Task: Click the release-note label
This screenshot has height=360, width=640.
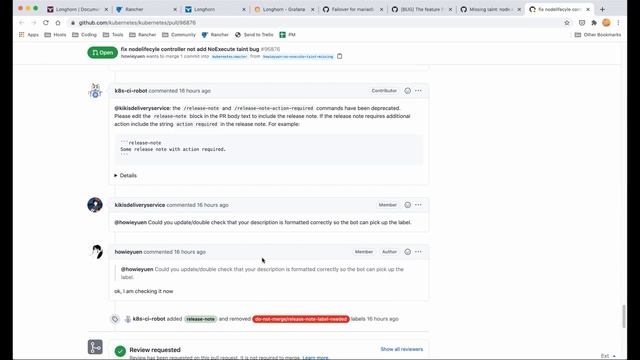Action: (x=200, y=319)
